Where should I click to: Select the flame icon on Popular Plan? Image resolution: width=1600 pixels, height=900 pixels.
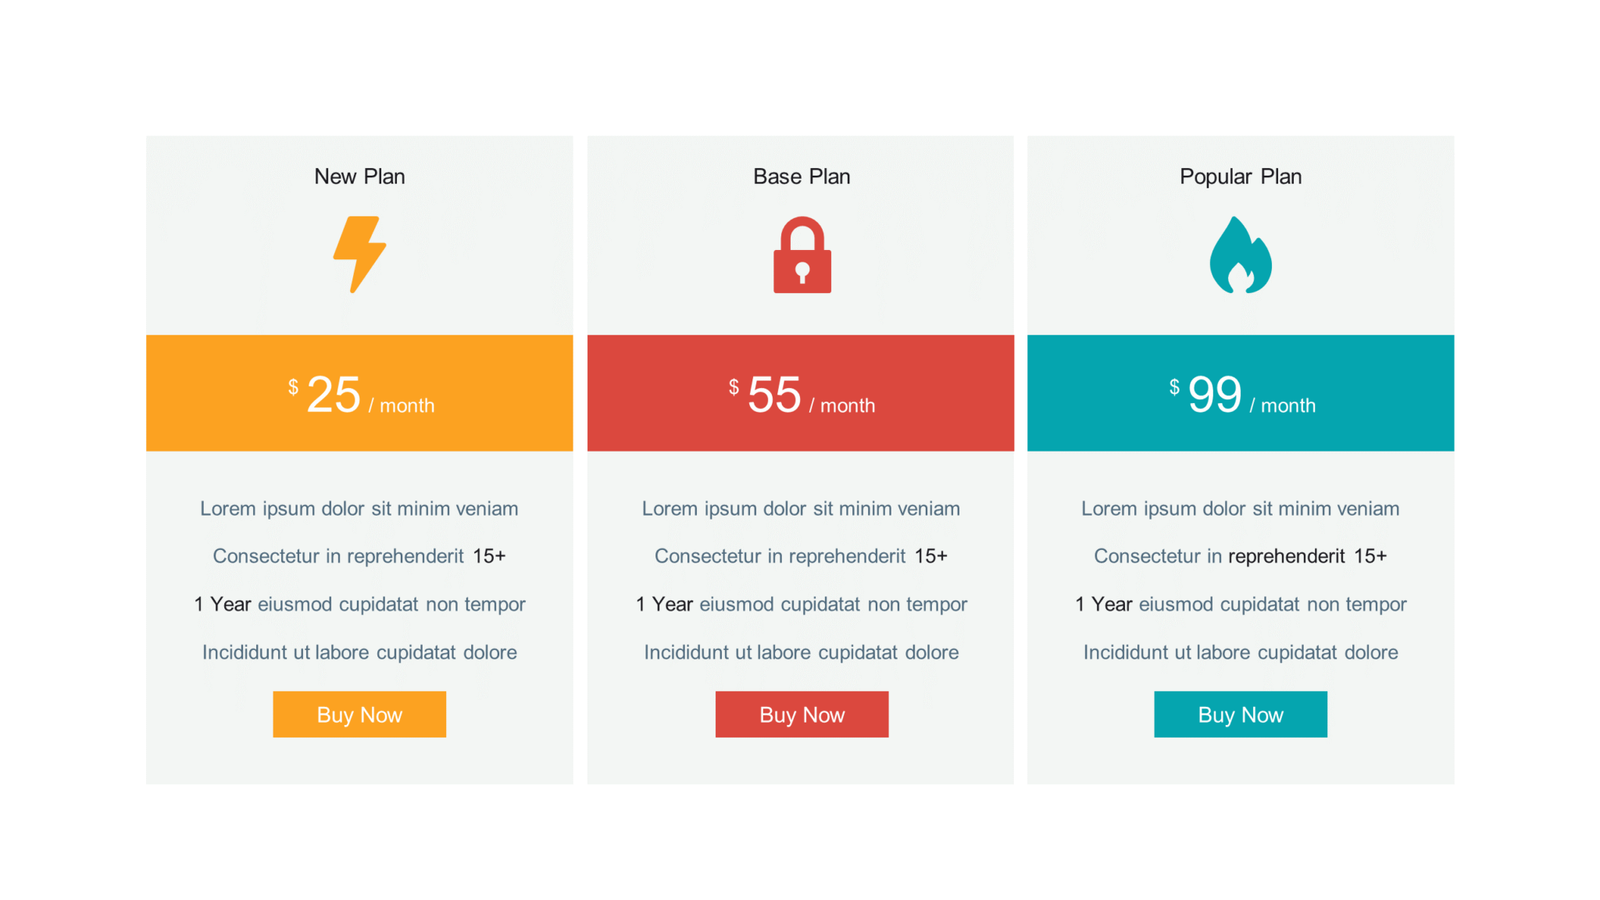click(x=1240, y=255)
